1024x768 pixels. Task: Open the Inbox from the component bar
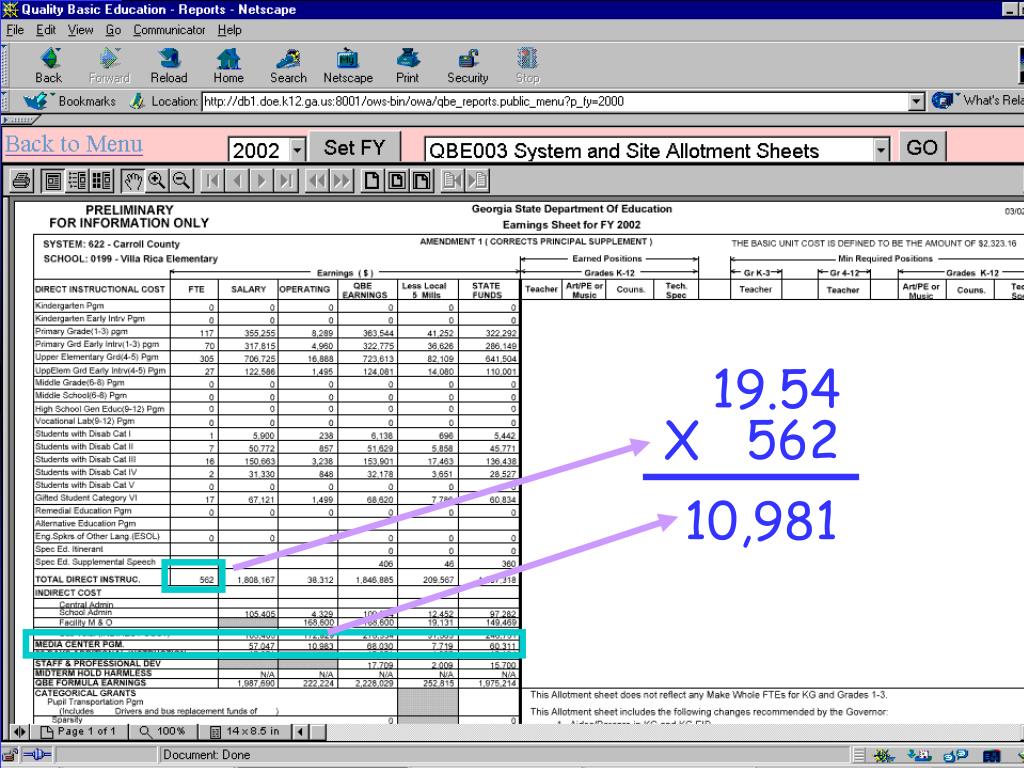[918, 756]
